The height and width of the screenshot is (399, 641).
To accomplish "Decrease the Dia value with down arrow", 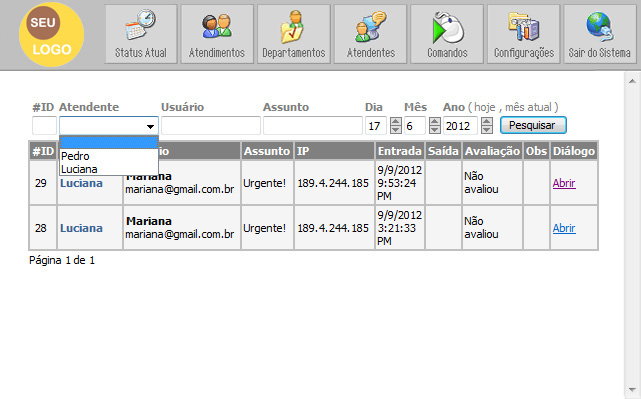I will (x=396, y=130).
